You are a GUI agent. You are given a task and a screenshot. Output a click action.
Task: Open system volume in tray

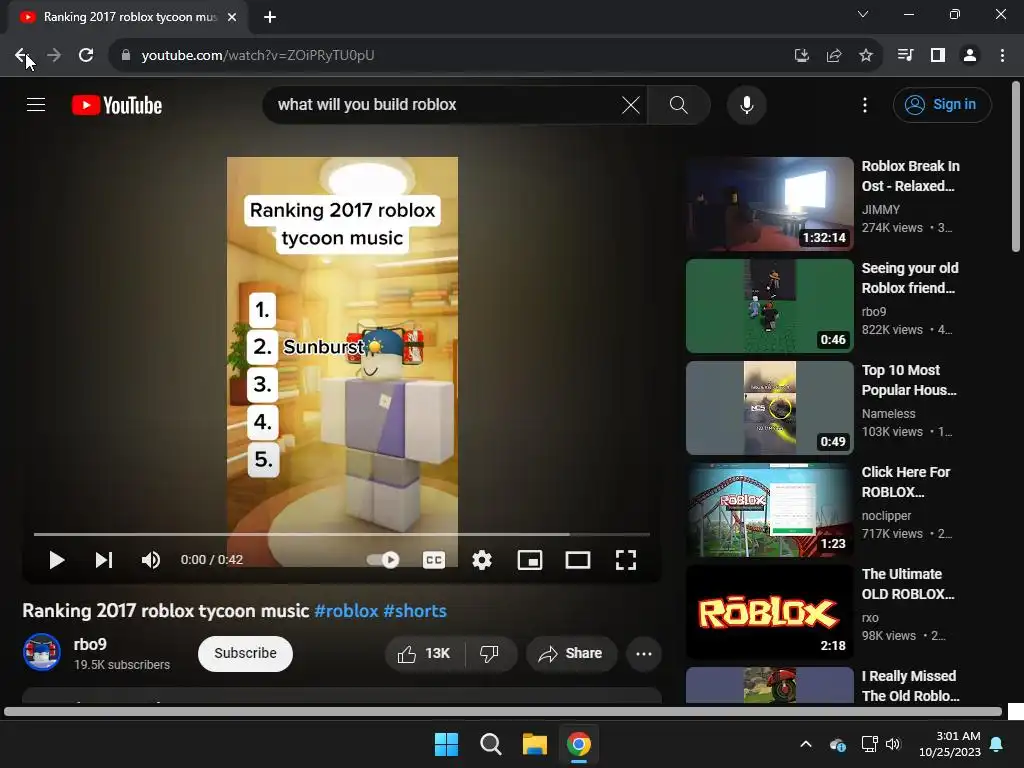(x=893, y=744)
